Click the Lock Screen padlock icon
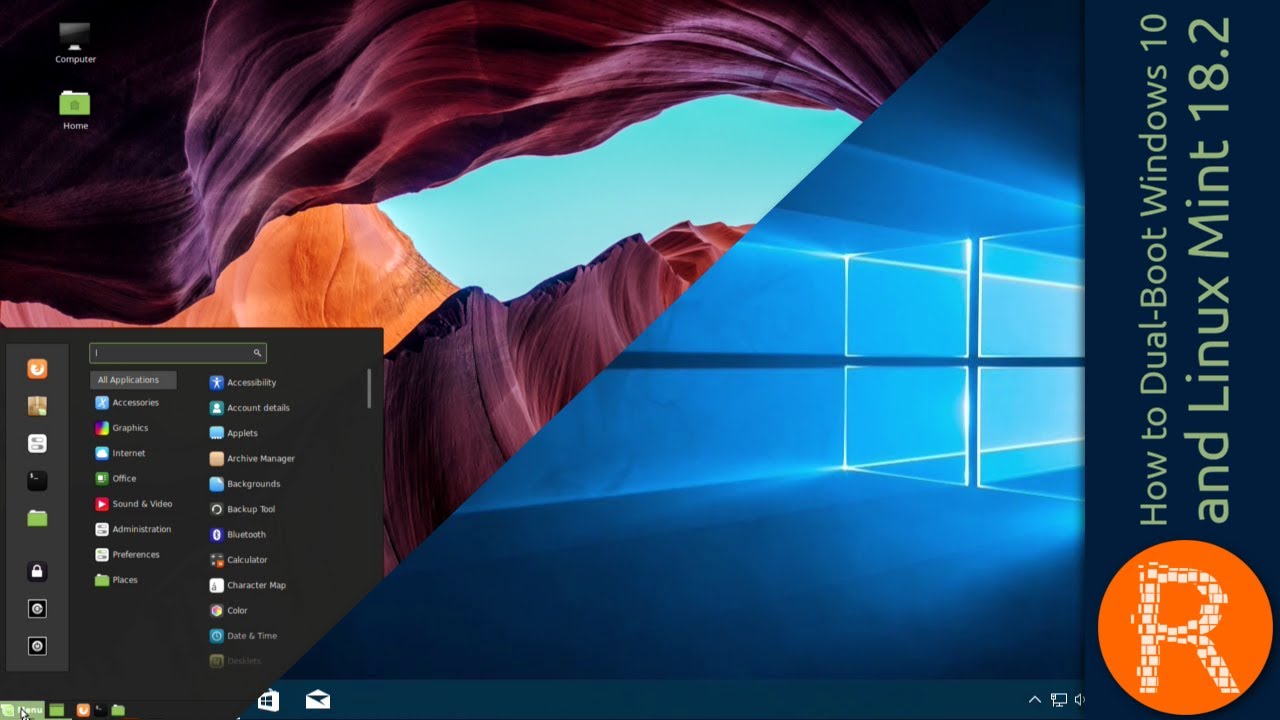The image size is (1280, 720). point(37,571)
